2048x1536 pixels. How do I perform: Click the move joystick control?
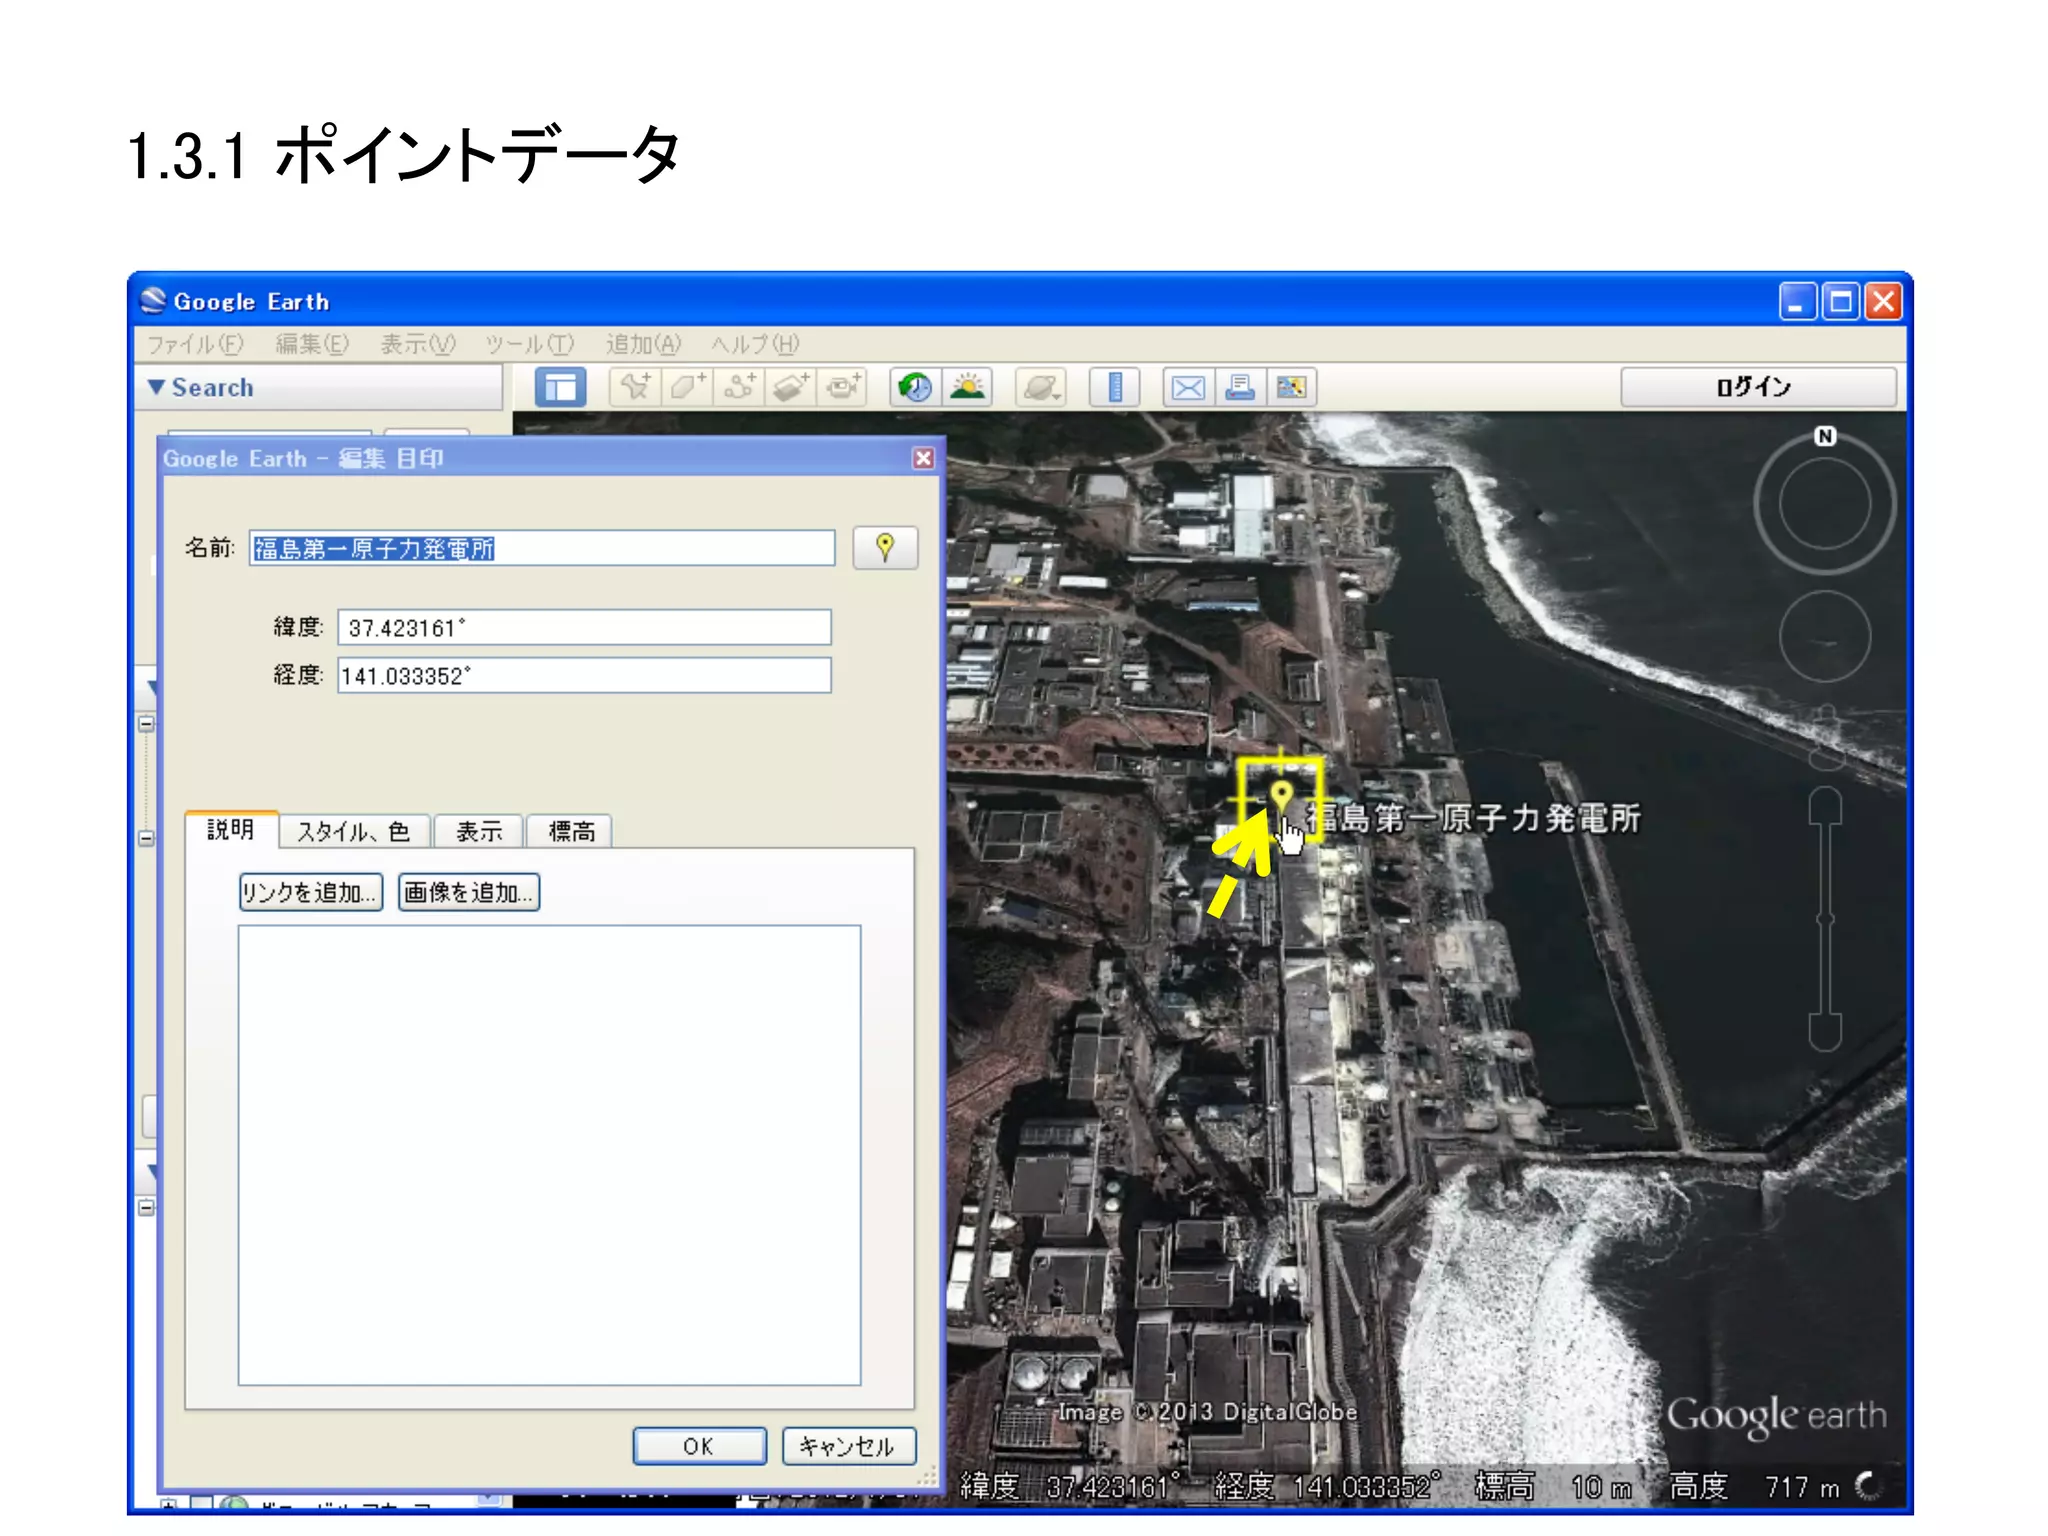coord(1825,636)
